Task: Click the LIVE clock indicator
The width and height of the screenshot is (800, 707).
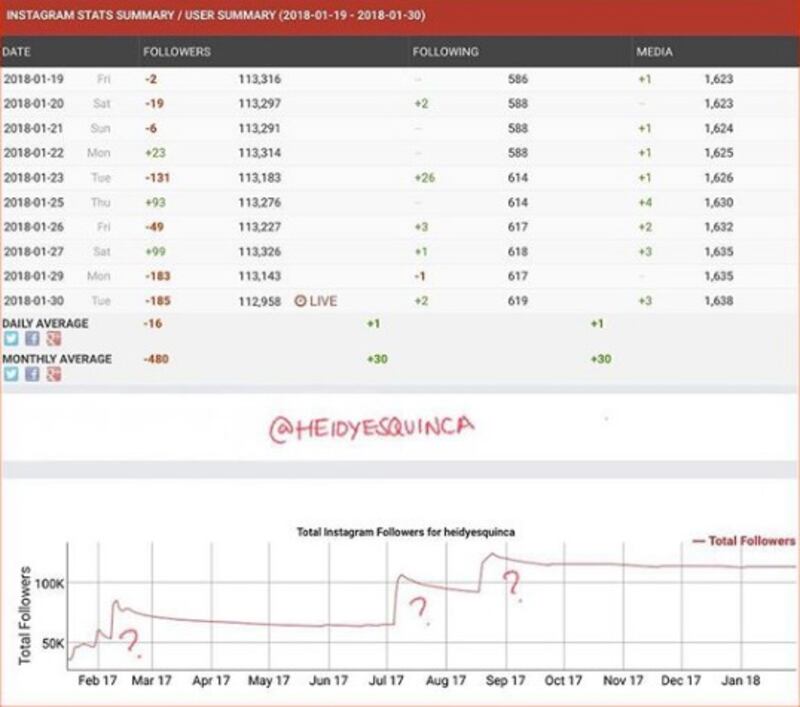Action: 316,301
